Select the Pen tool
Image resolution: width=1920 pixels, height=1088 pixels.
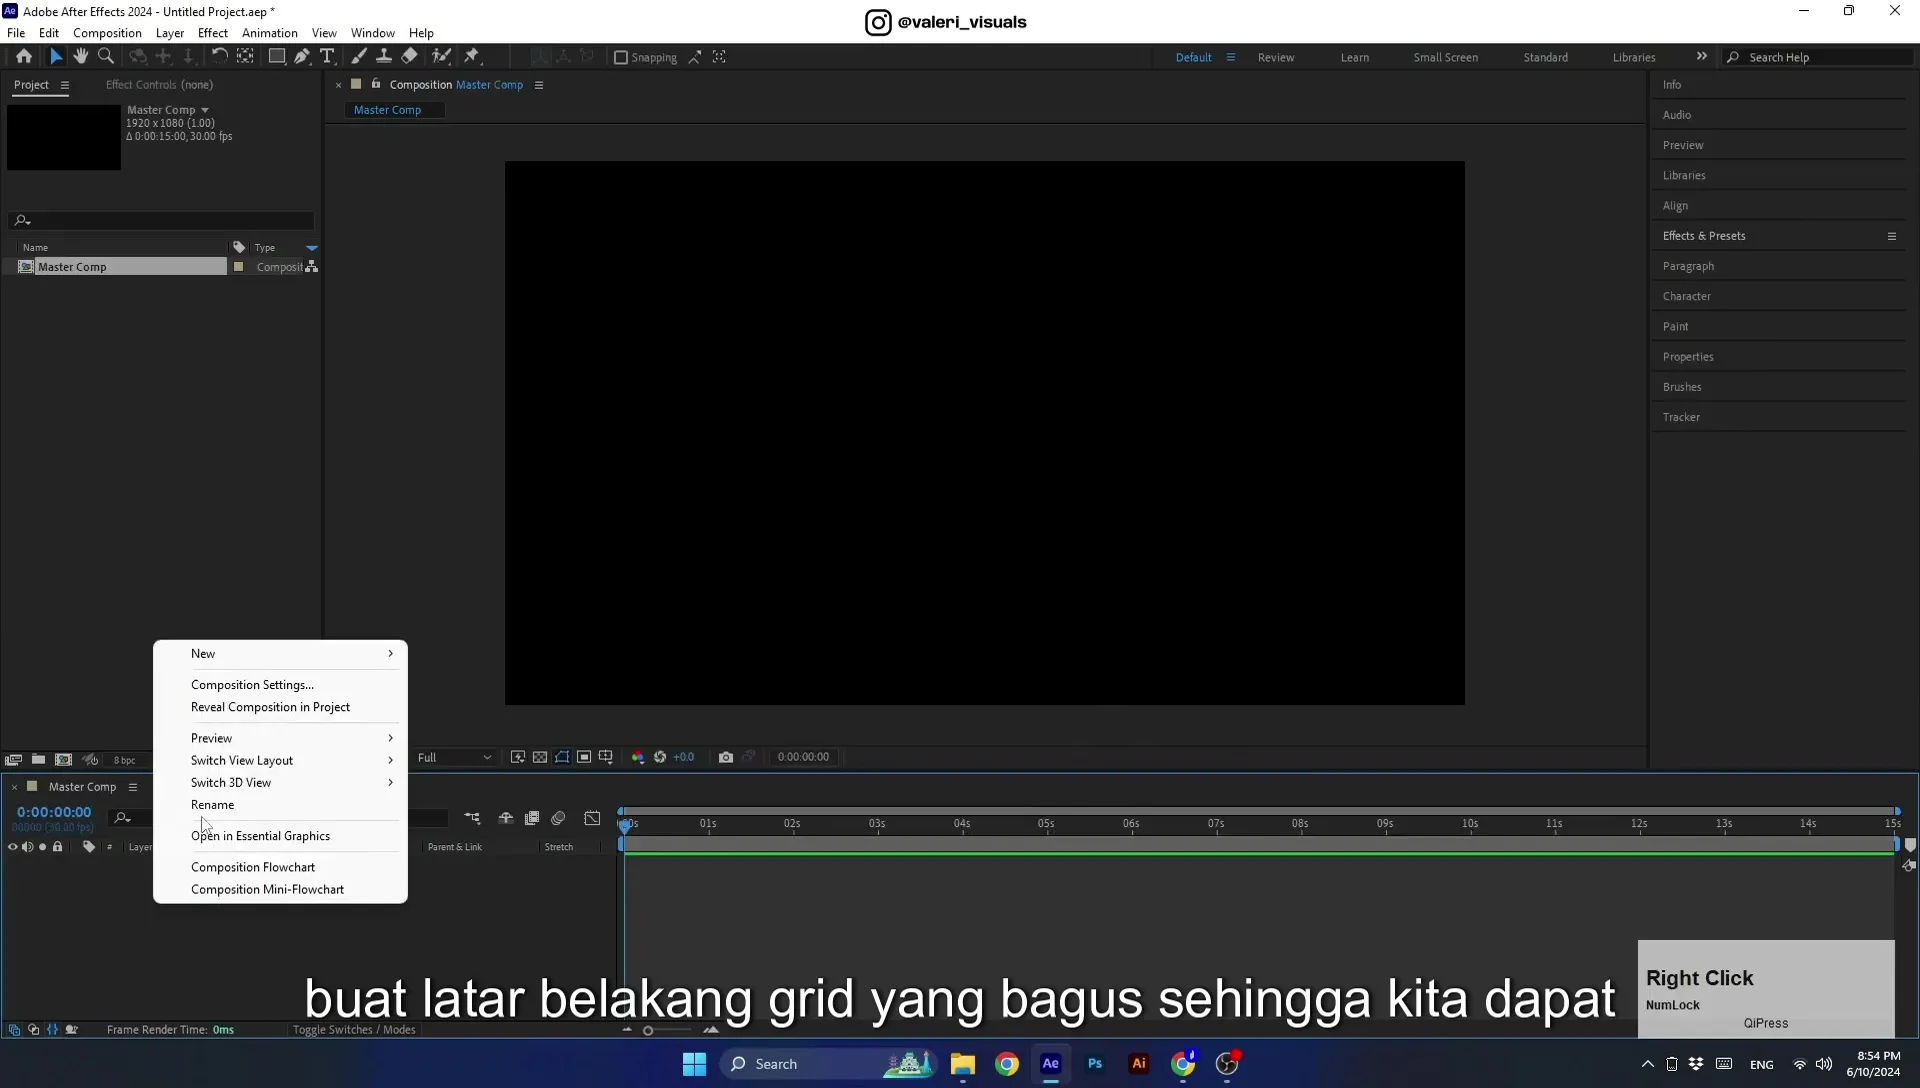pos(302,57)
